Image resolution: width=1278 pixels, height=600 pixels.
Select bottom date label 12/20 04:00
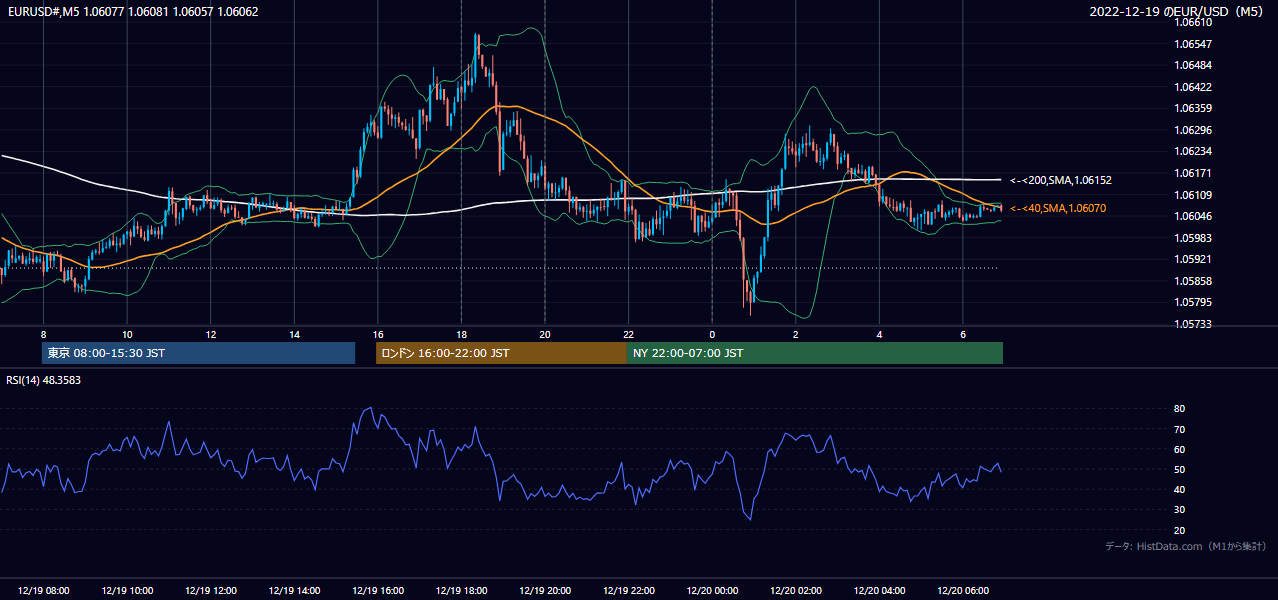[879, 591]
